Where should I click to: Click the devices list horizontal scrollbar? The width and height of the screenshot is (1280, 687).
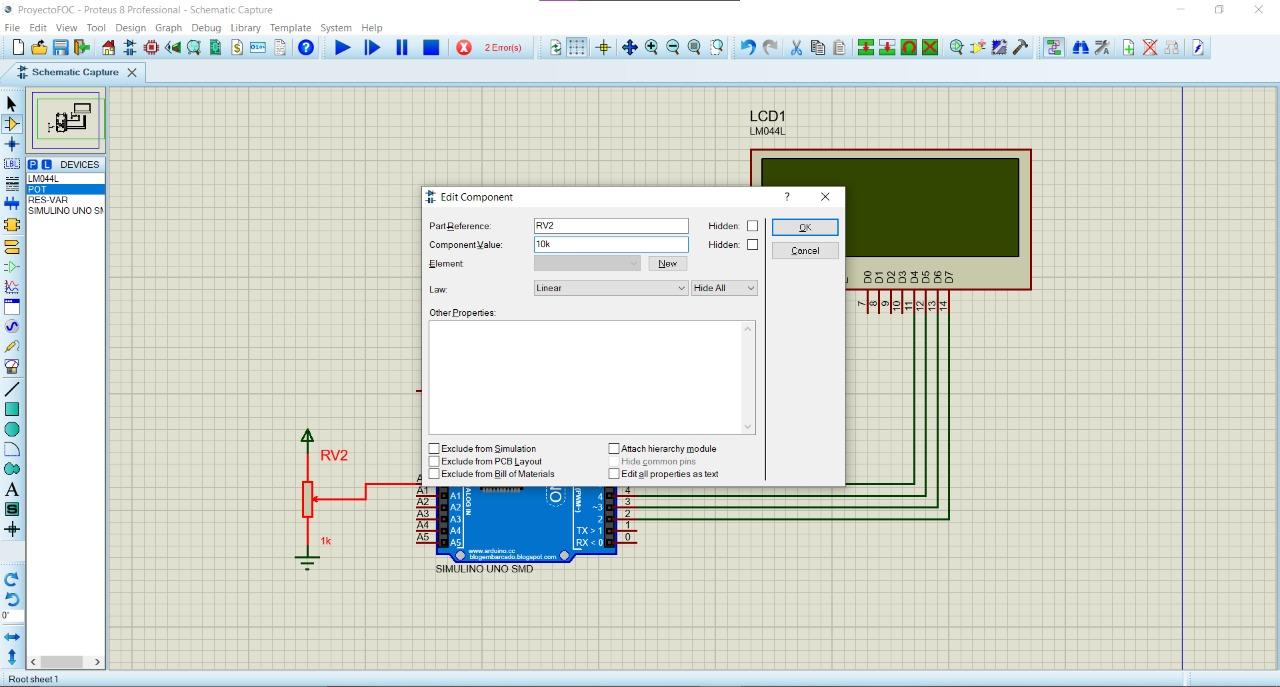[65, 661]
